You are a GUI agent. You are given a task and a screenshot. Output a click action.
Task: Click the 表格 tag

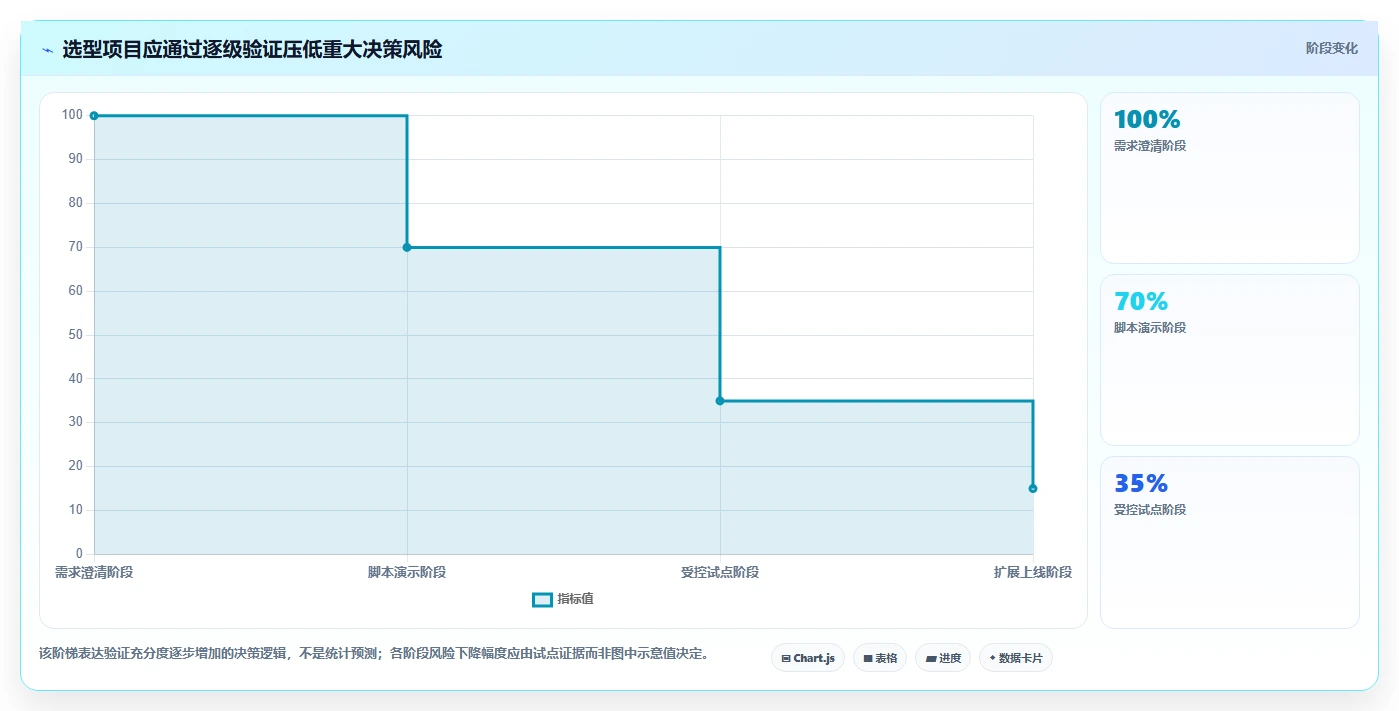point(880,658)
